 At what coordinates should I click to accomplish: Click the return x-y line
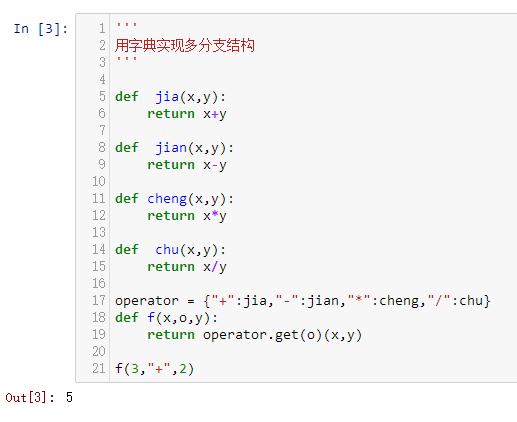point(187,165)
